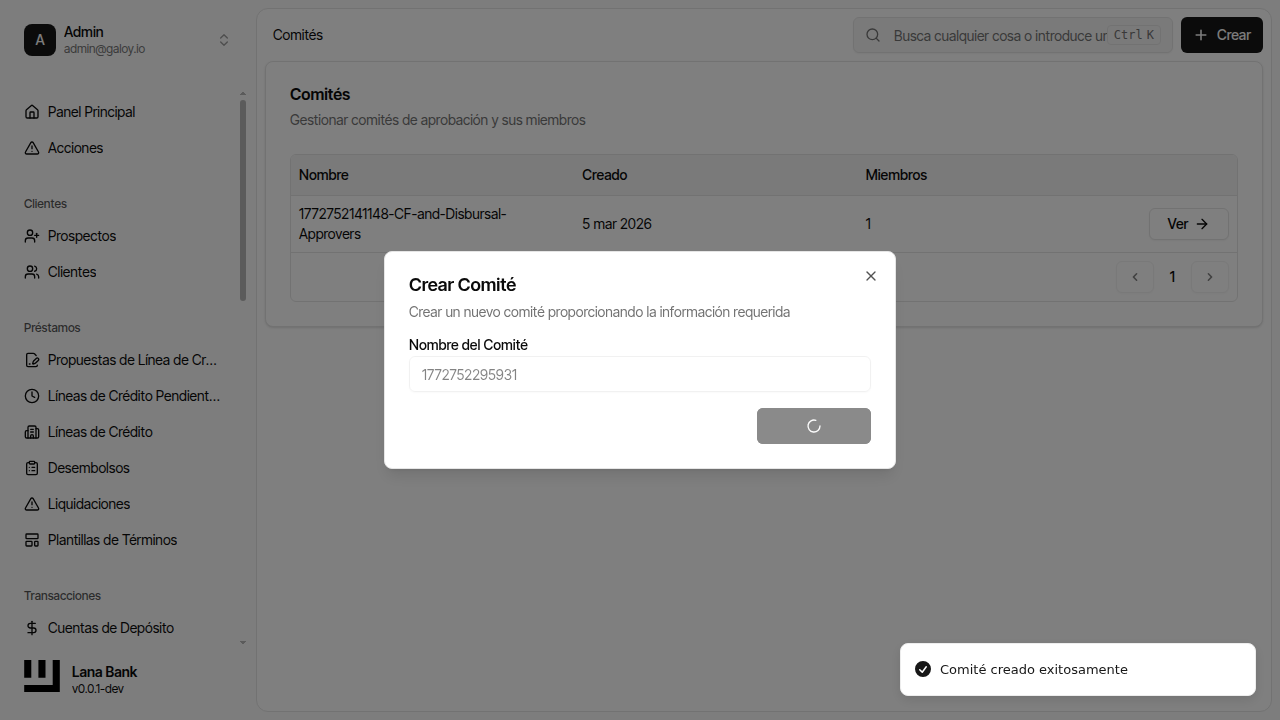1280x720 pixels.
Task: Click the Lana Bank logo
Action: (x=42, y=676)
